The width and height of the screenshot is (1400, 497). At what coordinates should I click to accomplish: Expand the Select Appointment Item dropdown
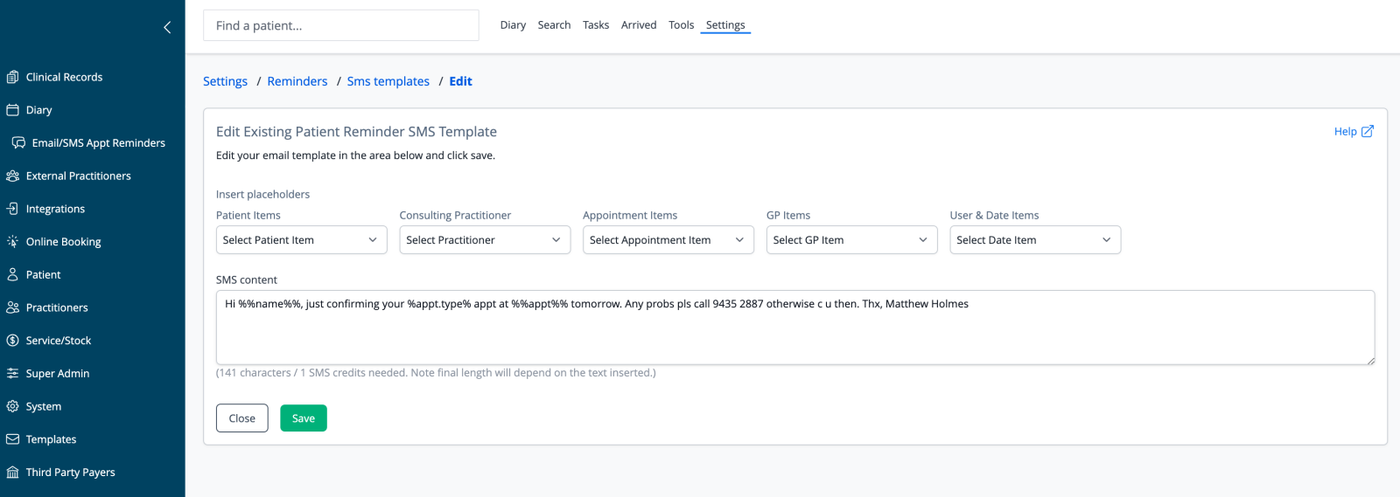668,240
